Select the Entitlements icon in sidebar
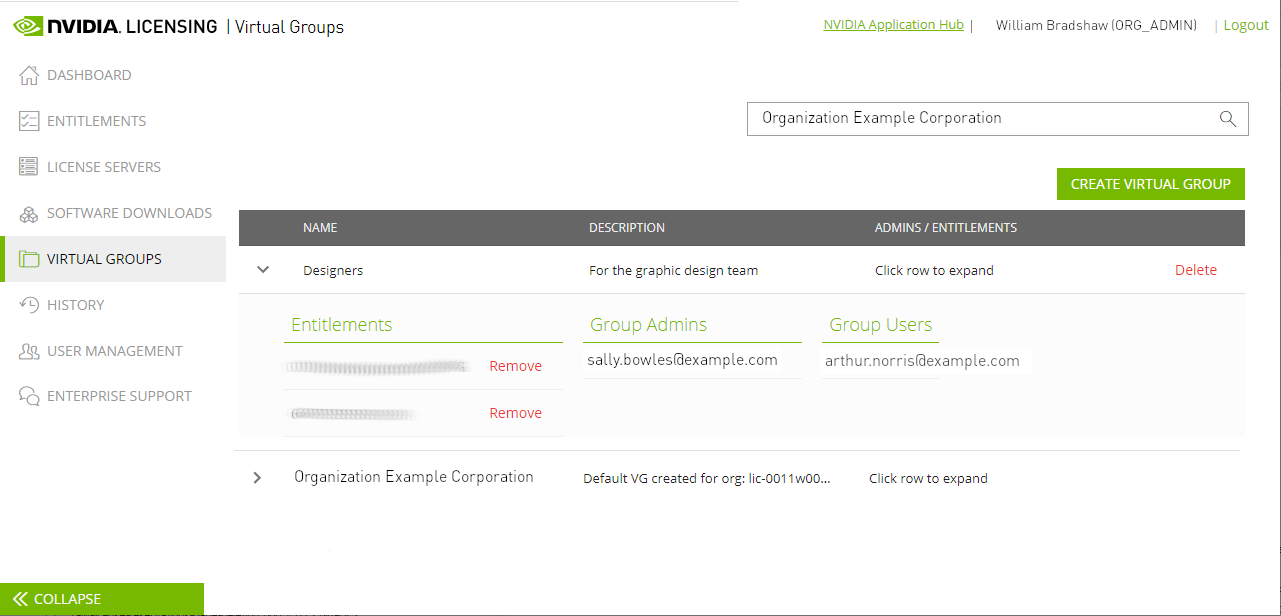The height and width of the screenshot is (616, 1281). 28,120
